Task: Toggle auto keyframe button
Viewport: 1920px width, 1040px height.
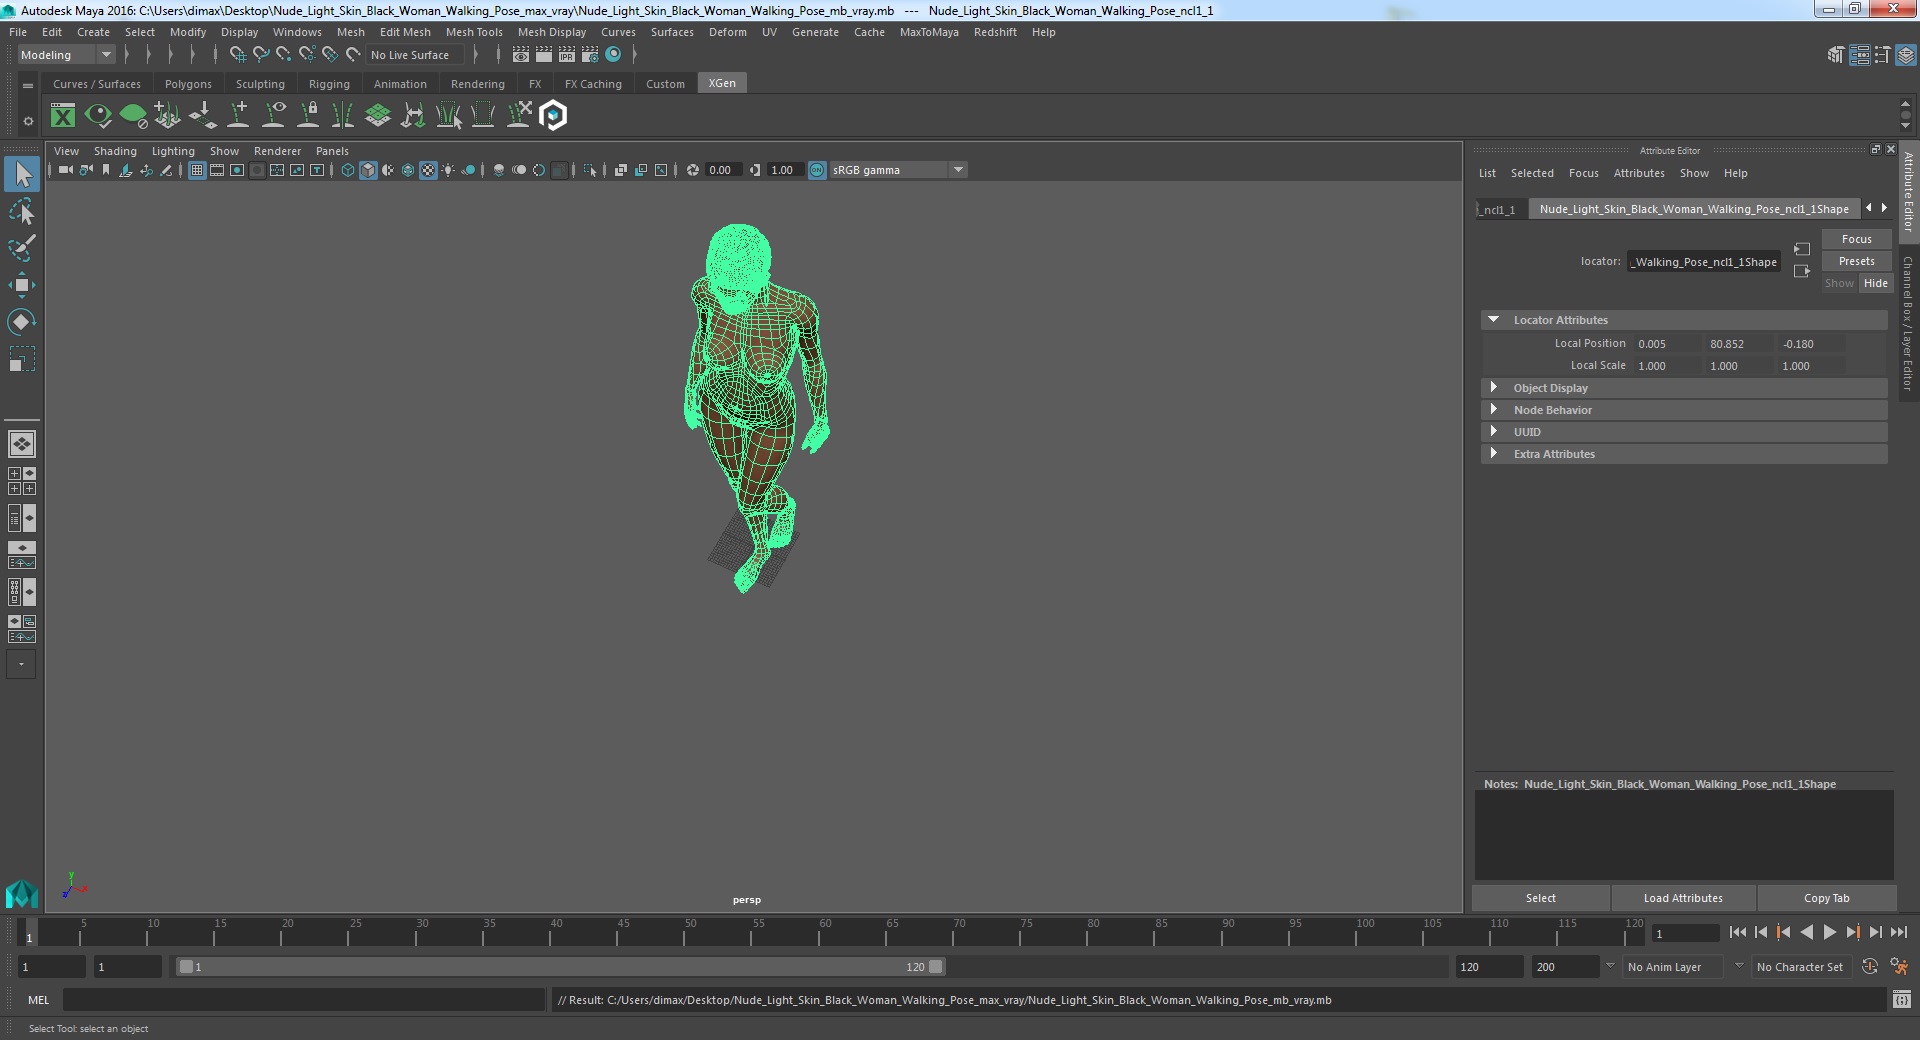Action: (x=1869, y=967)
